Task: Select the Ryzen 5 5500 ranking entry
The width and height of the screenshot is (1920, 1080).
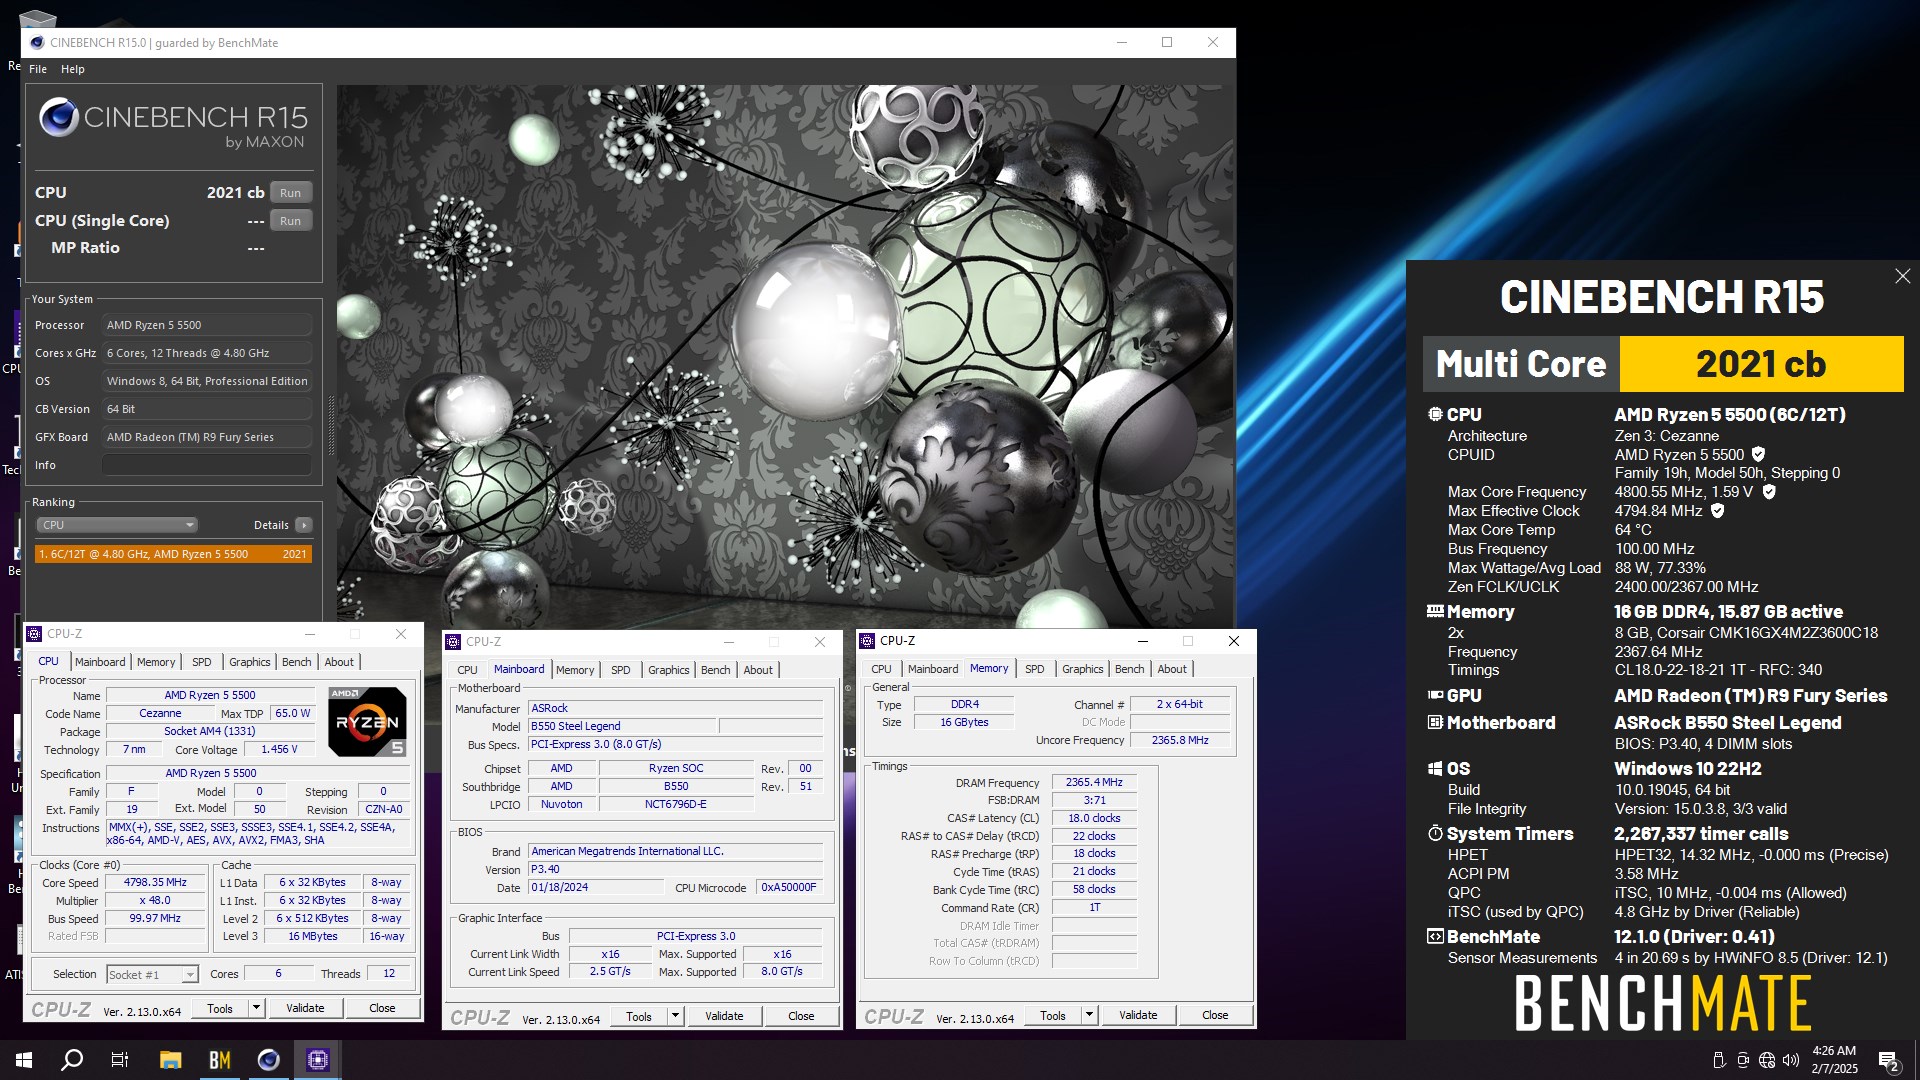Action: (x=173, y=554)
